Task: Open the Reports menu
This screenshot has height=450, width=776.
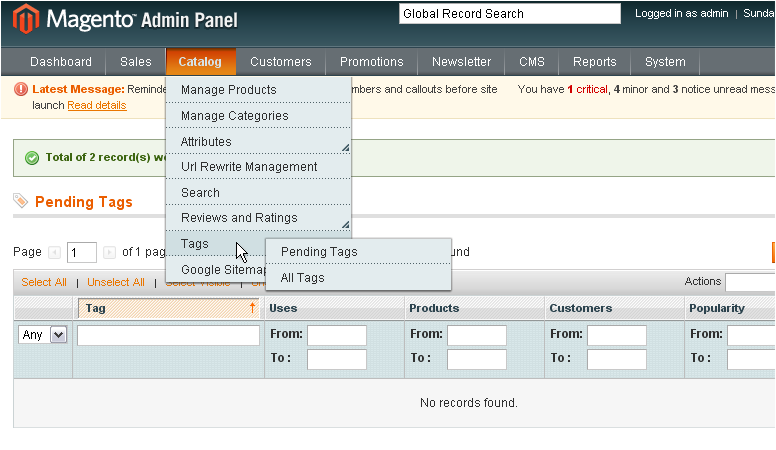Action: tap(594, 62)
